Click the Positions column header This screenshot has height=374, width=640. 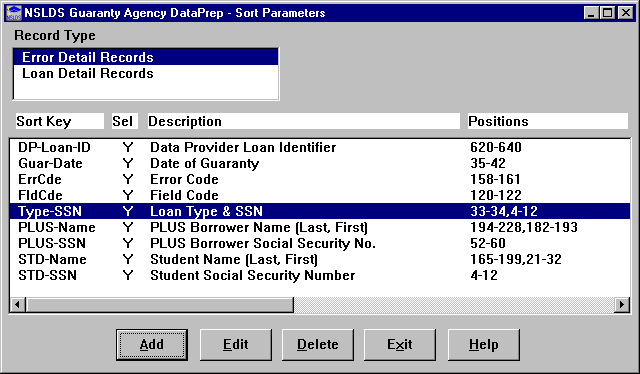coord(548,121)
